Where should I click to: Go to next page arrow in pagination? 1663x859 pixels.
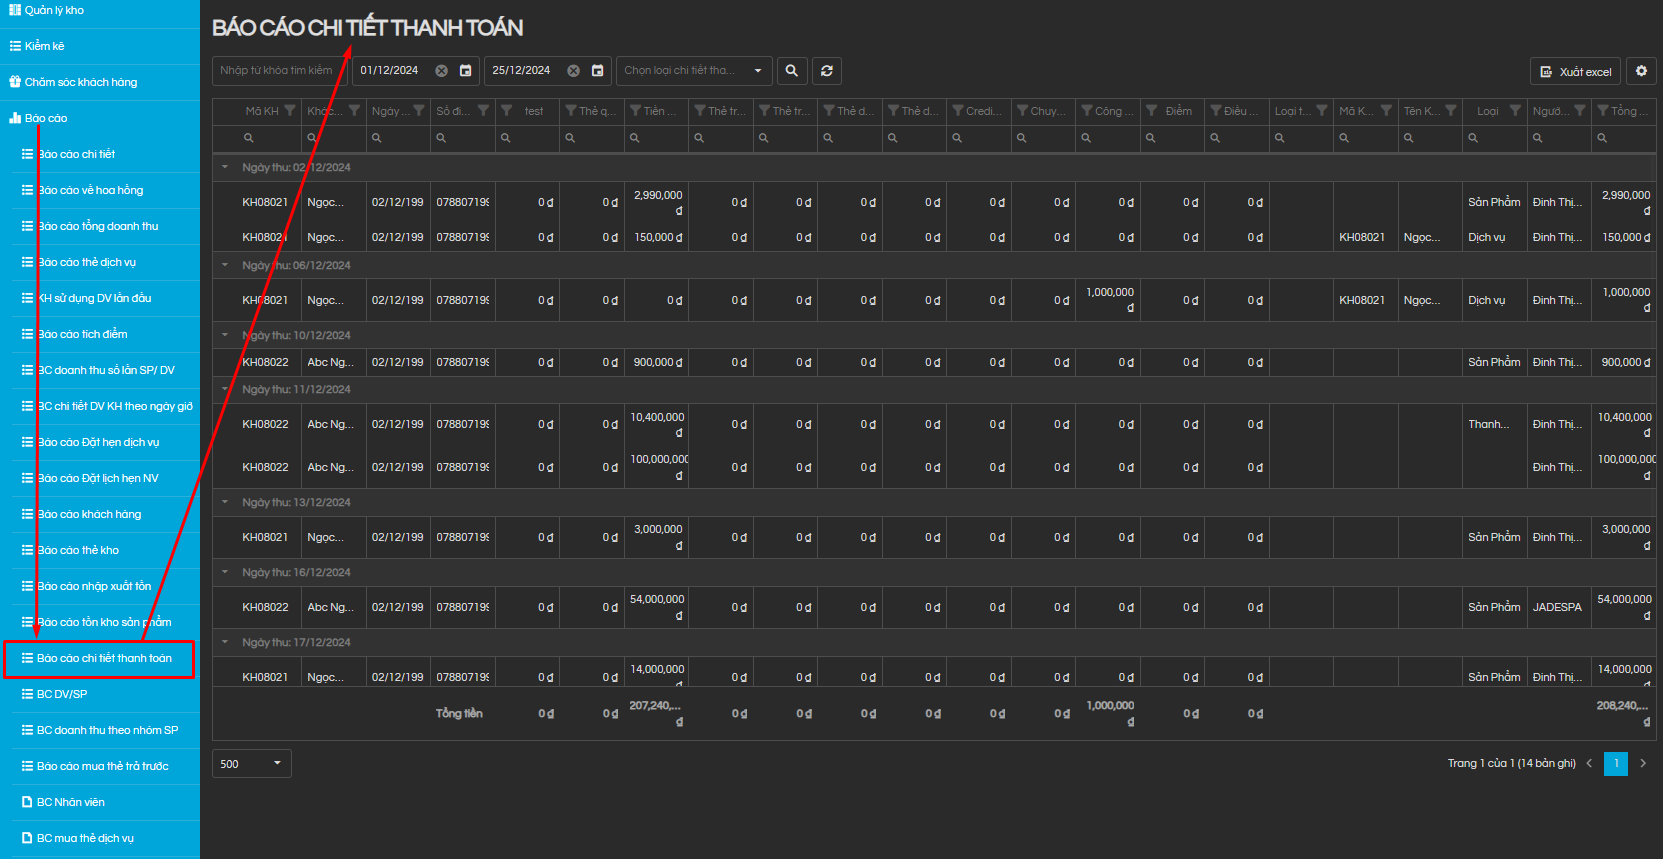pyautogui.click(x=1642, y=763)
